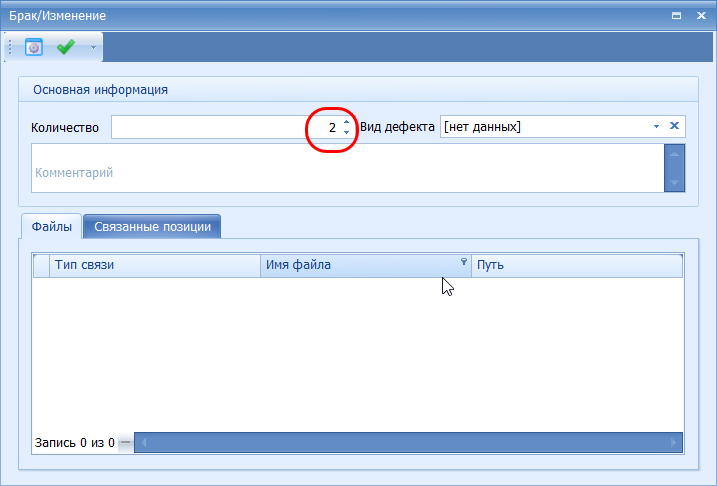717x486 pixels.
Task: Sort by the Путь column header
Action: pyautogui.click(x=575, y=265)
